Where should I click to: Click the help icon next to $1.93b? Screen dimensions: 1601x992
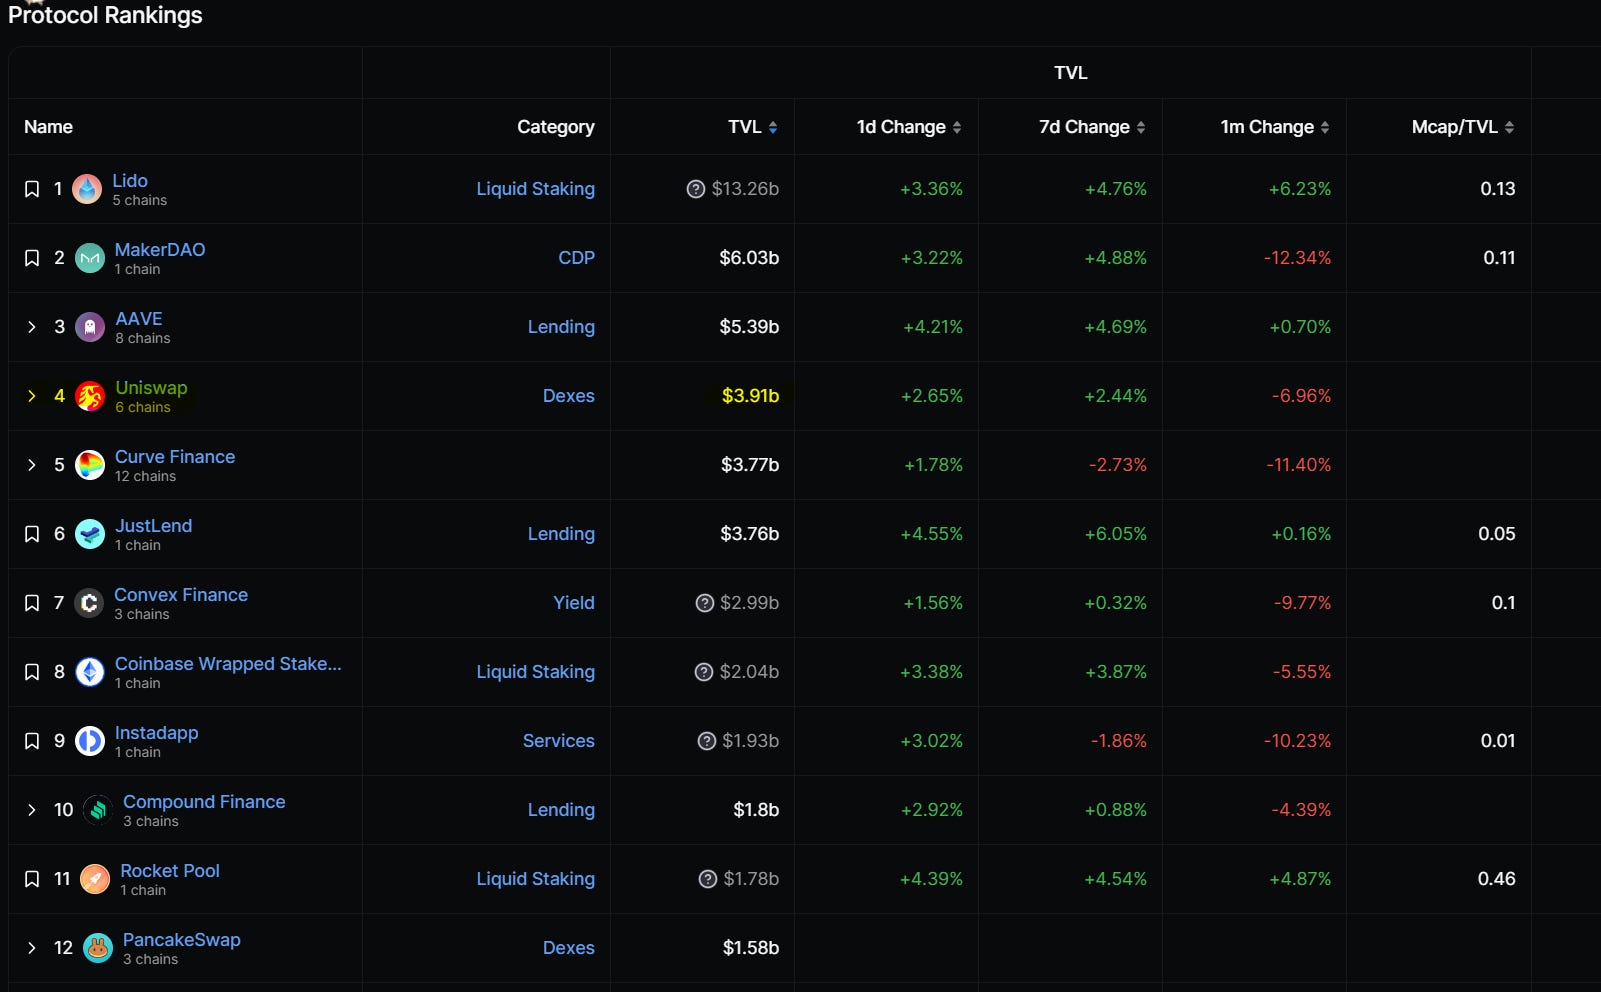click(707, 741)
